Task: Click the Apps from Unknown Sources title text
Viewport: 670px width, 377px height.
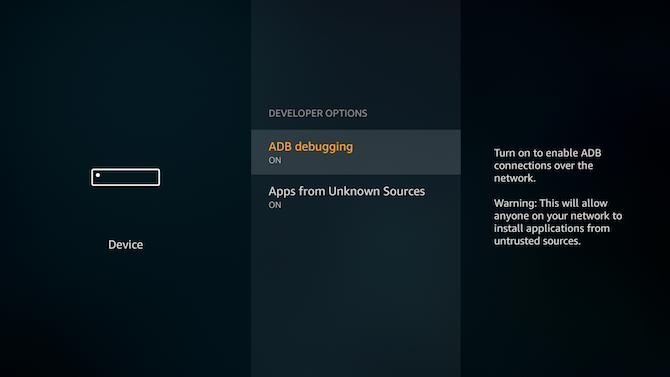Action: [x=347, y=191]
